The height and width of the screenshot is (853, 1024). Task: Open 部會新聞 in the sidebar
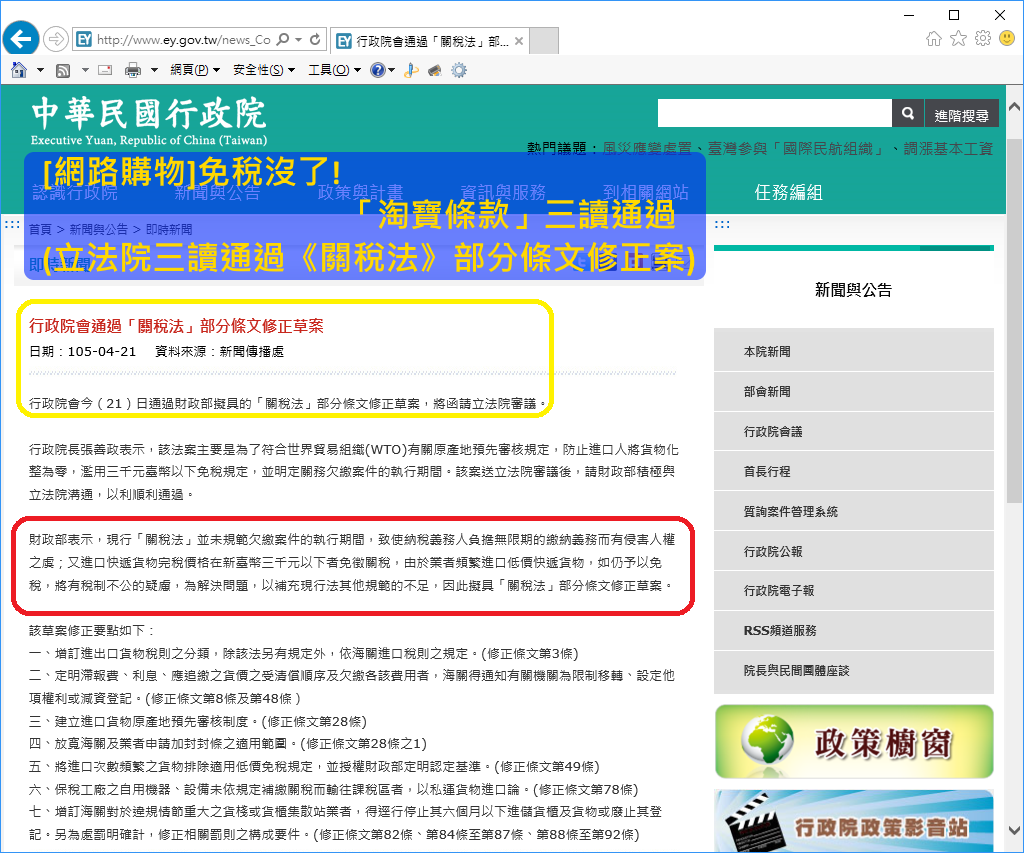[854, 391]
